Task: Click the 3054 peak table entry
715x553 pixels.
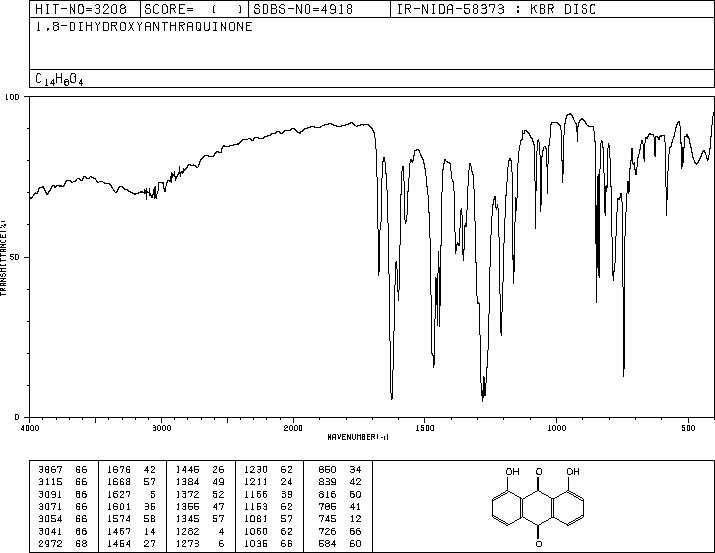Action: click(62, 519)
